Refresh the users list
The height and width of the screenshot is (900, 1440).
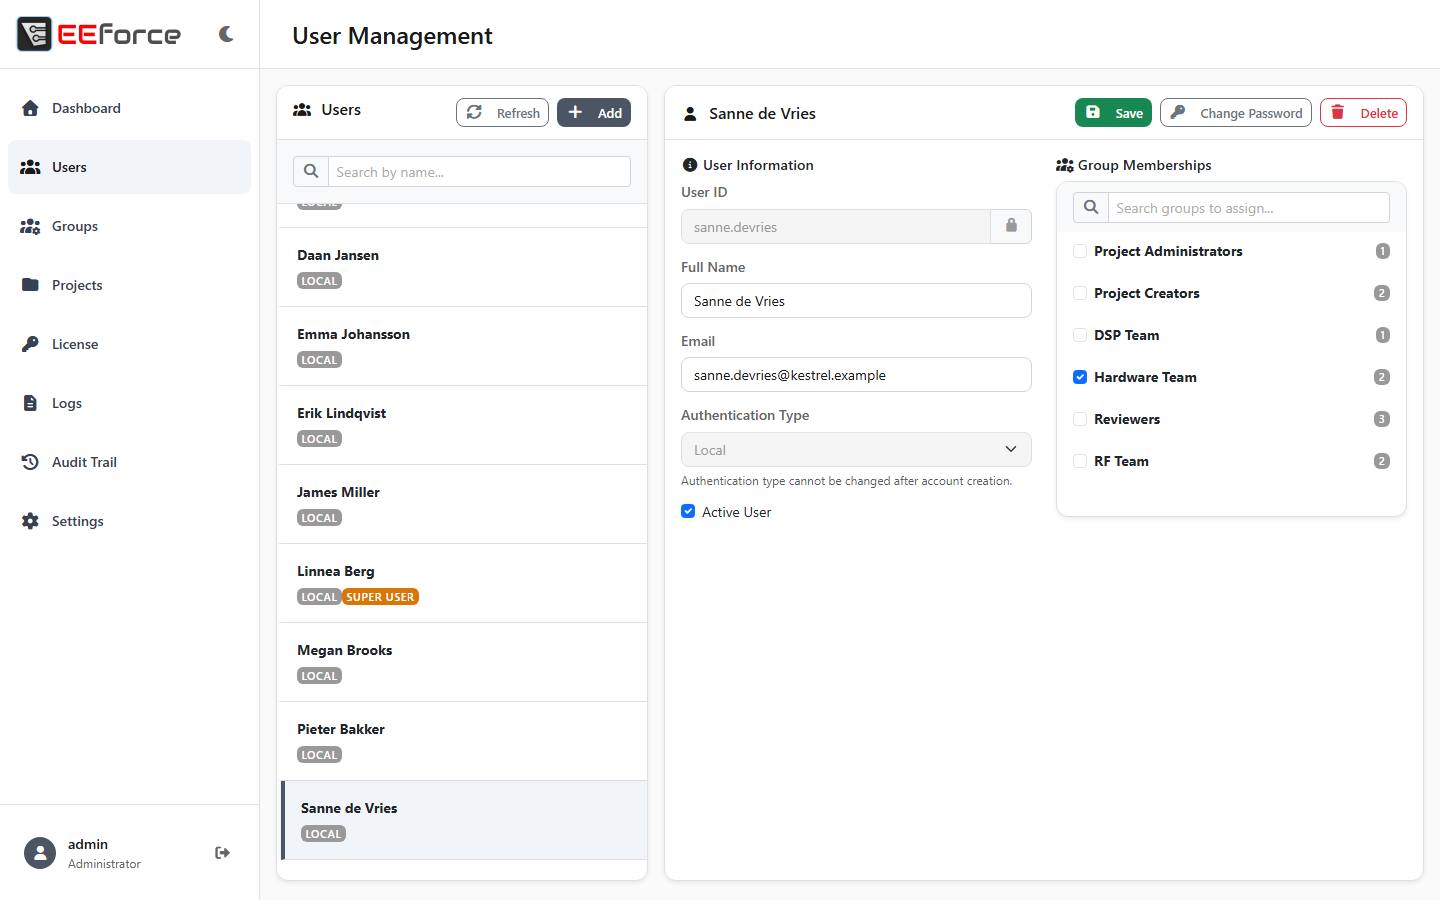coord(502,113)
